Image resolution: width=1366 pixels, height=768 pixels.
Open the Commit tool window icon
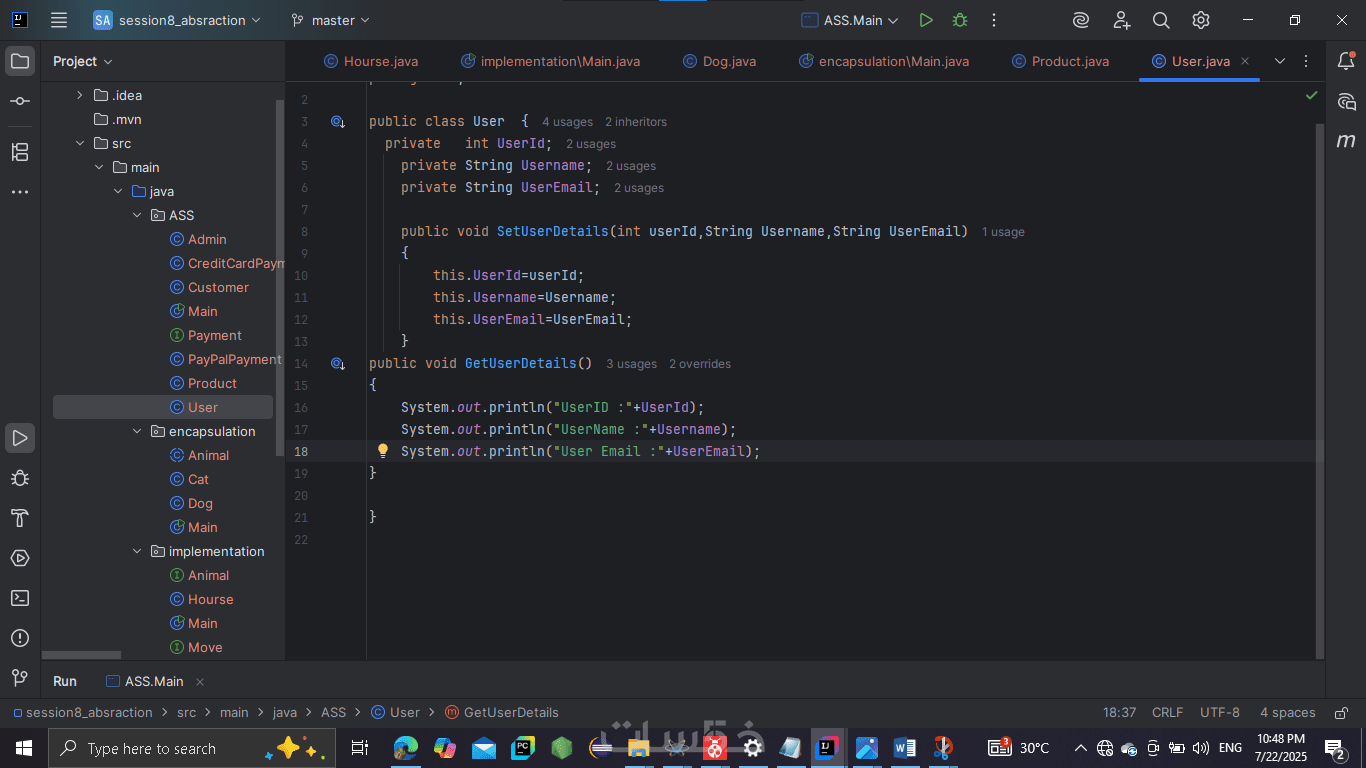(x=20, y=102)
